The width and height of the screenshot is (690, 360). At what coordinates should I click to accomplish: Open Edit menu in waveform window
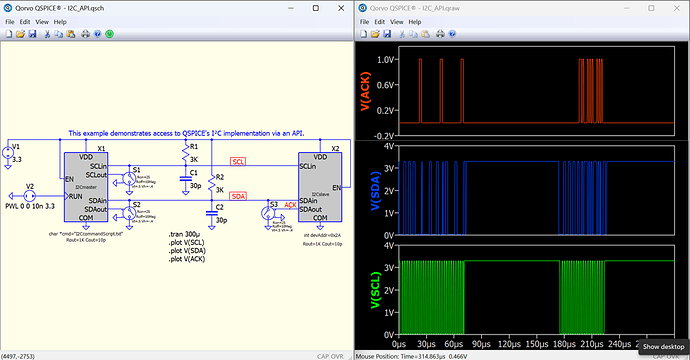point(379,22)
